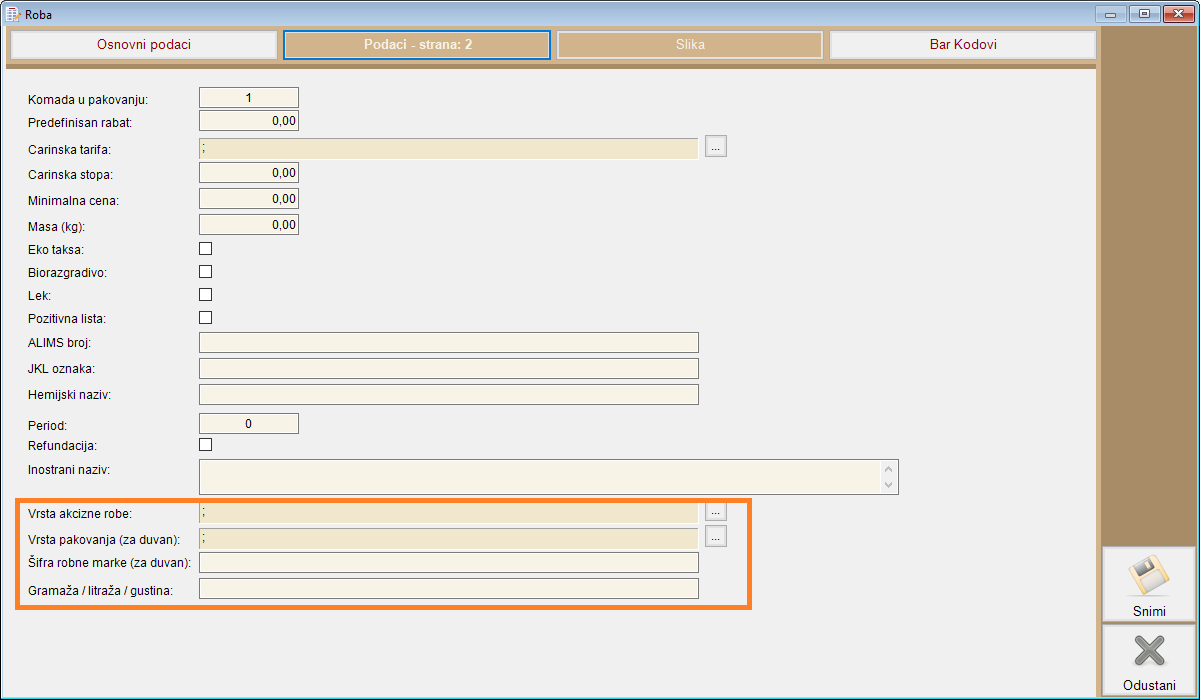Open Vrsta akcizne robe lookup button
Image resolution: width=1200 pixels, height=700 pixels.
pos(715,511)
